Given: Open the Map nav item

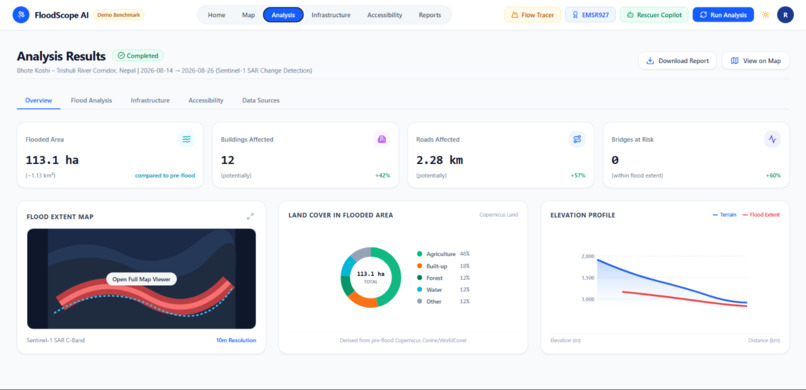Looking at the screenshot, I should [248, 15].
